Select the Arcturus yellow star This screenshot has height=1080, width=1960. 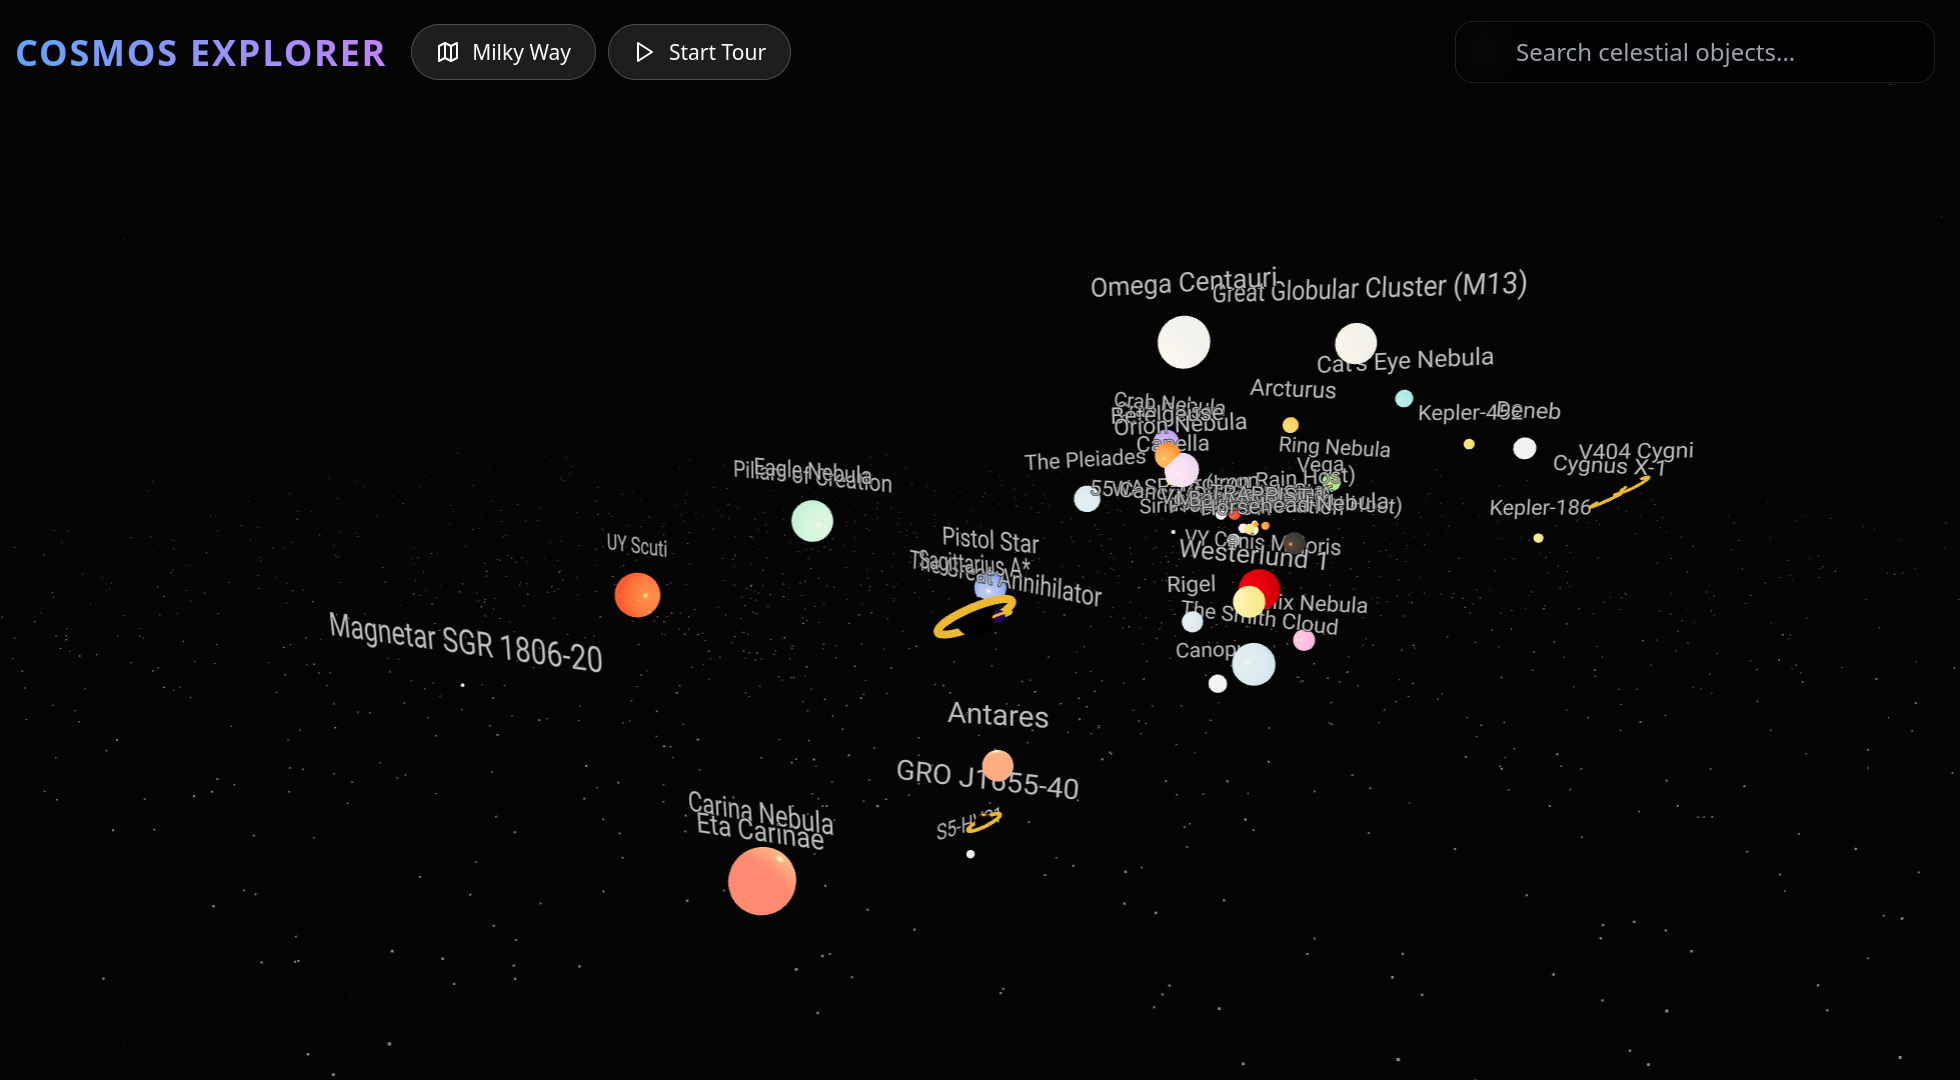pyautogui.click(x=1290, y=425)
